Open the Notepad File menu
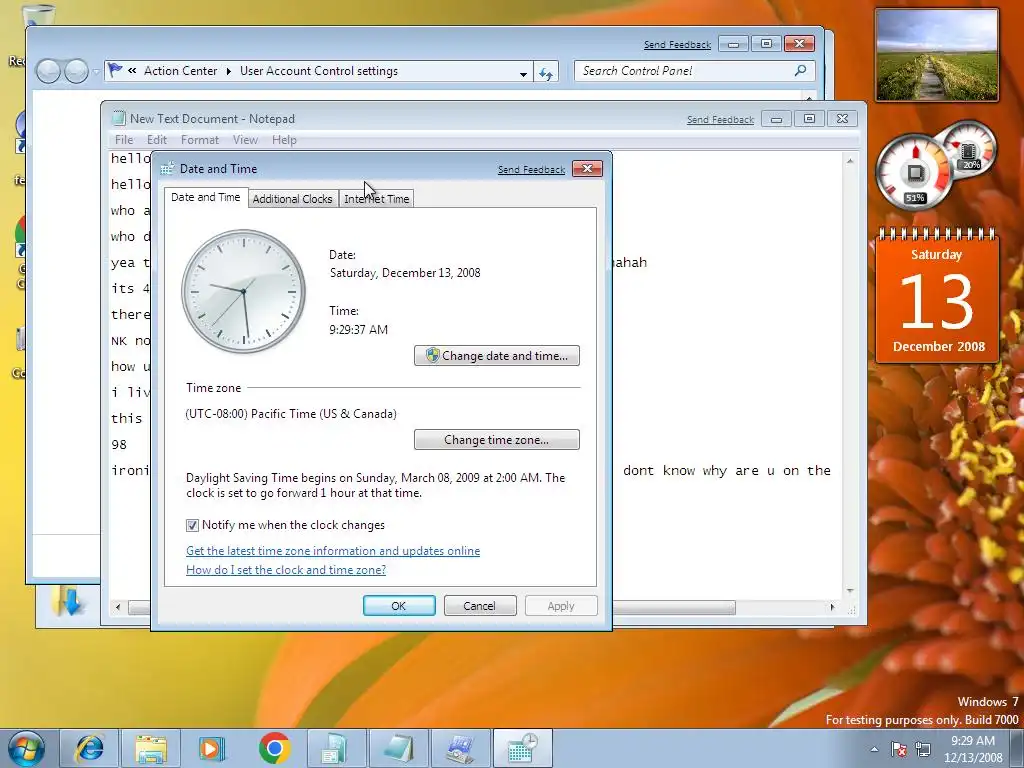Viewport: 1024px width, 768px height. [124, 140]
